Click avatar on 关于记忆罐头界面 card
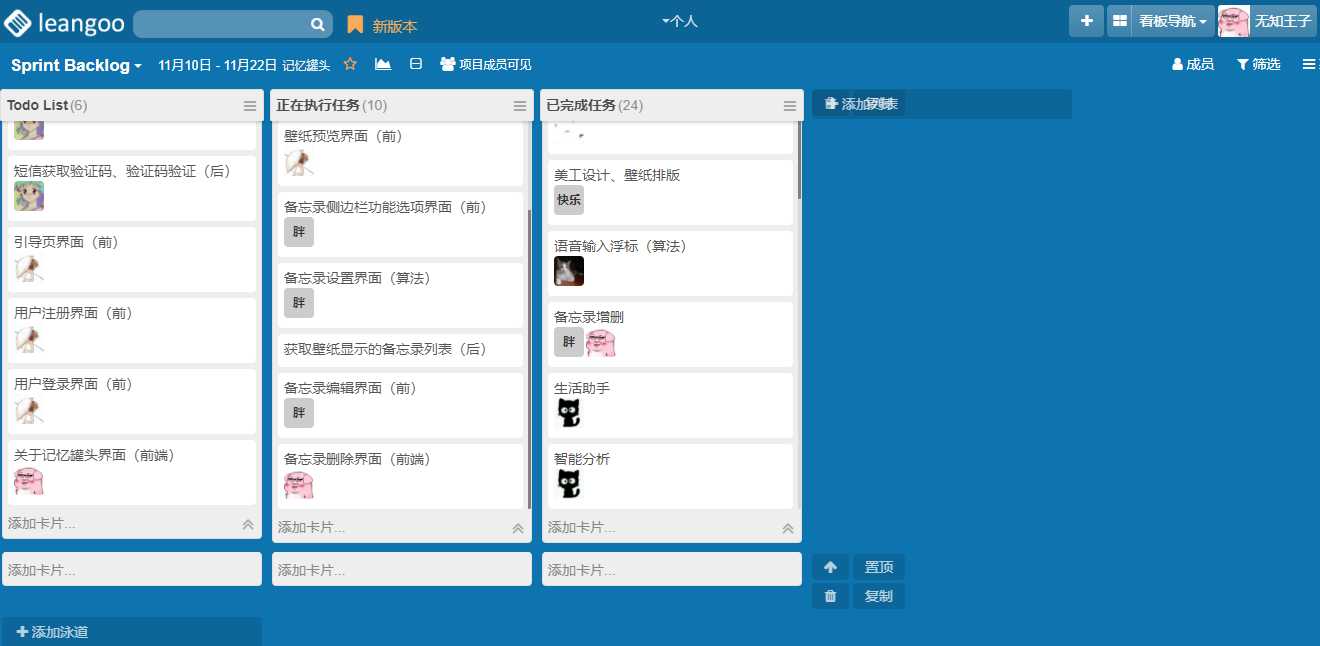This screenshot has height=646, width=1320. [29, 481]
